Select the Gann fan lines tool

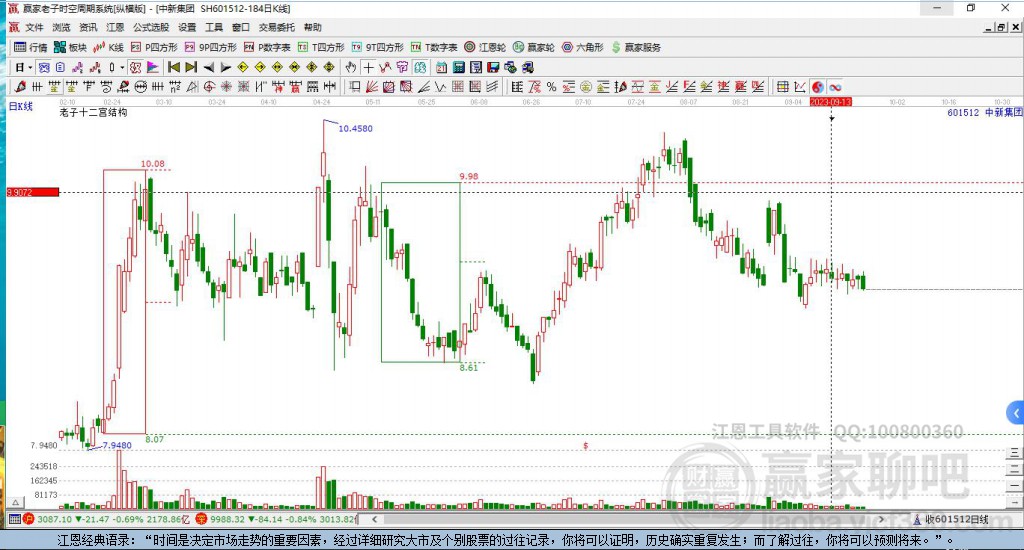[372, 86]
